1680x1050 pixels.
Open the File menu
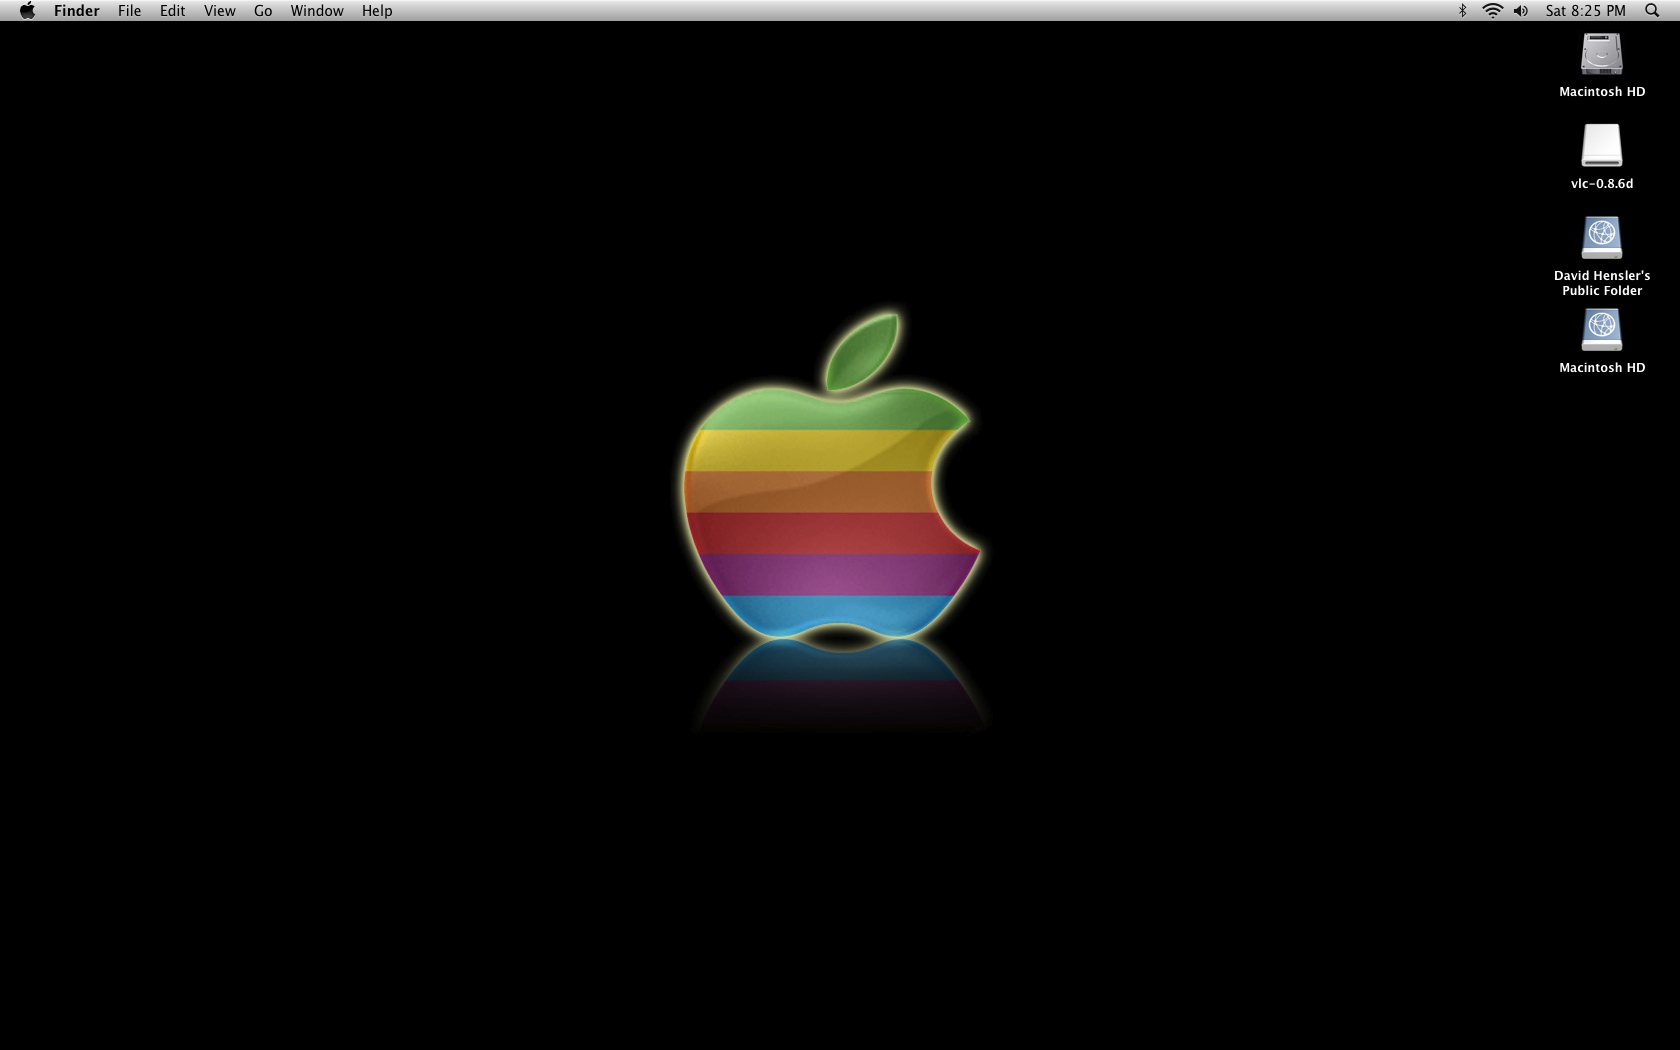[129, 11]
